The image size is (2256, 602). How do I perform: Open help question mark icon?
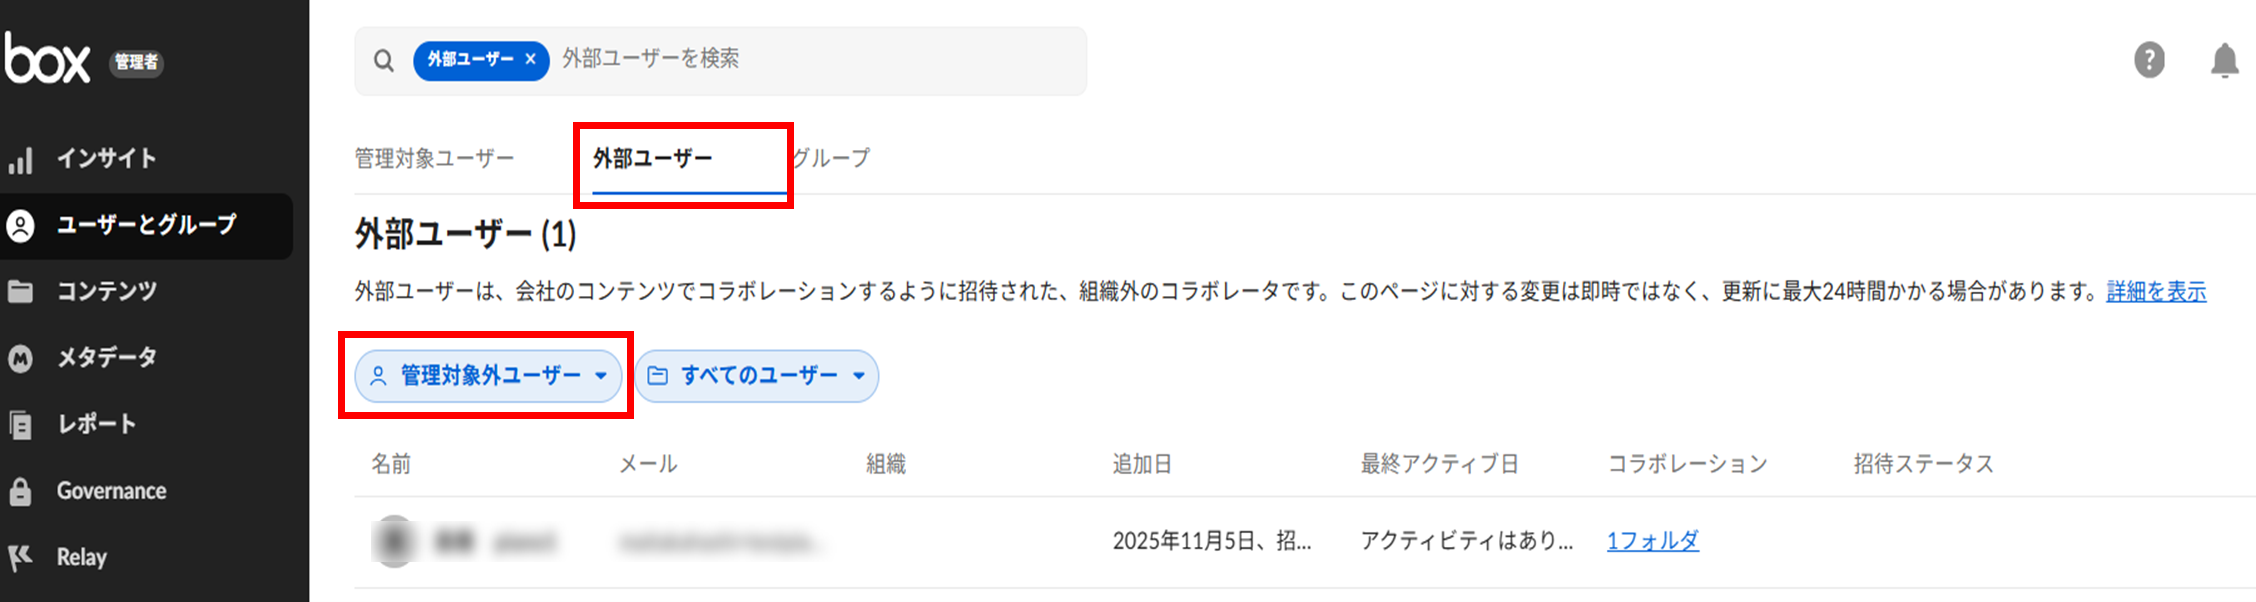tap(2149, 60)
